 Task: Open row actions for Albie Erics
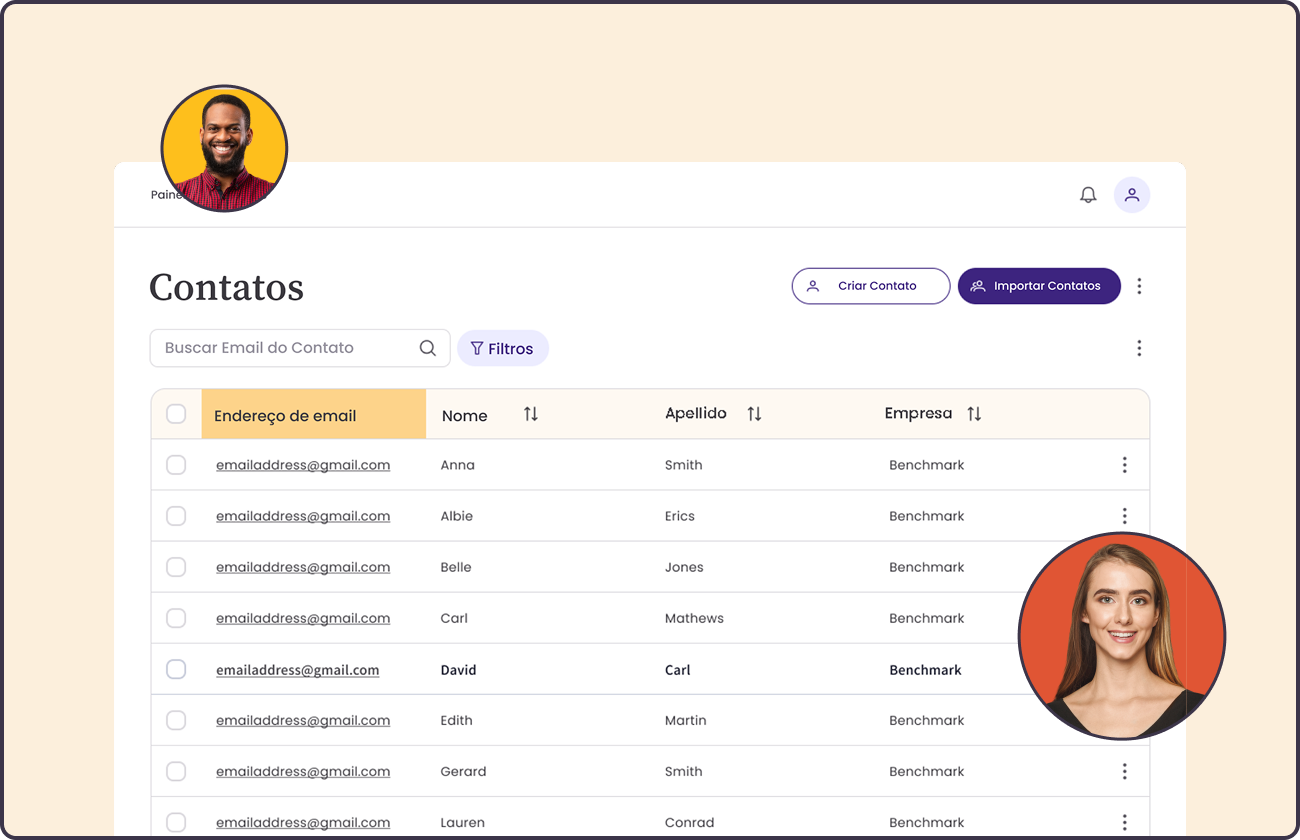pos(1124,516)
